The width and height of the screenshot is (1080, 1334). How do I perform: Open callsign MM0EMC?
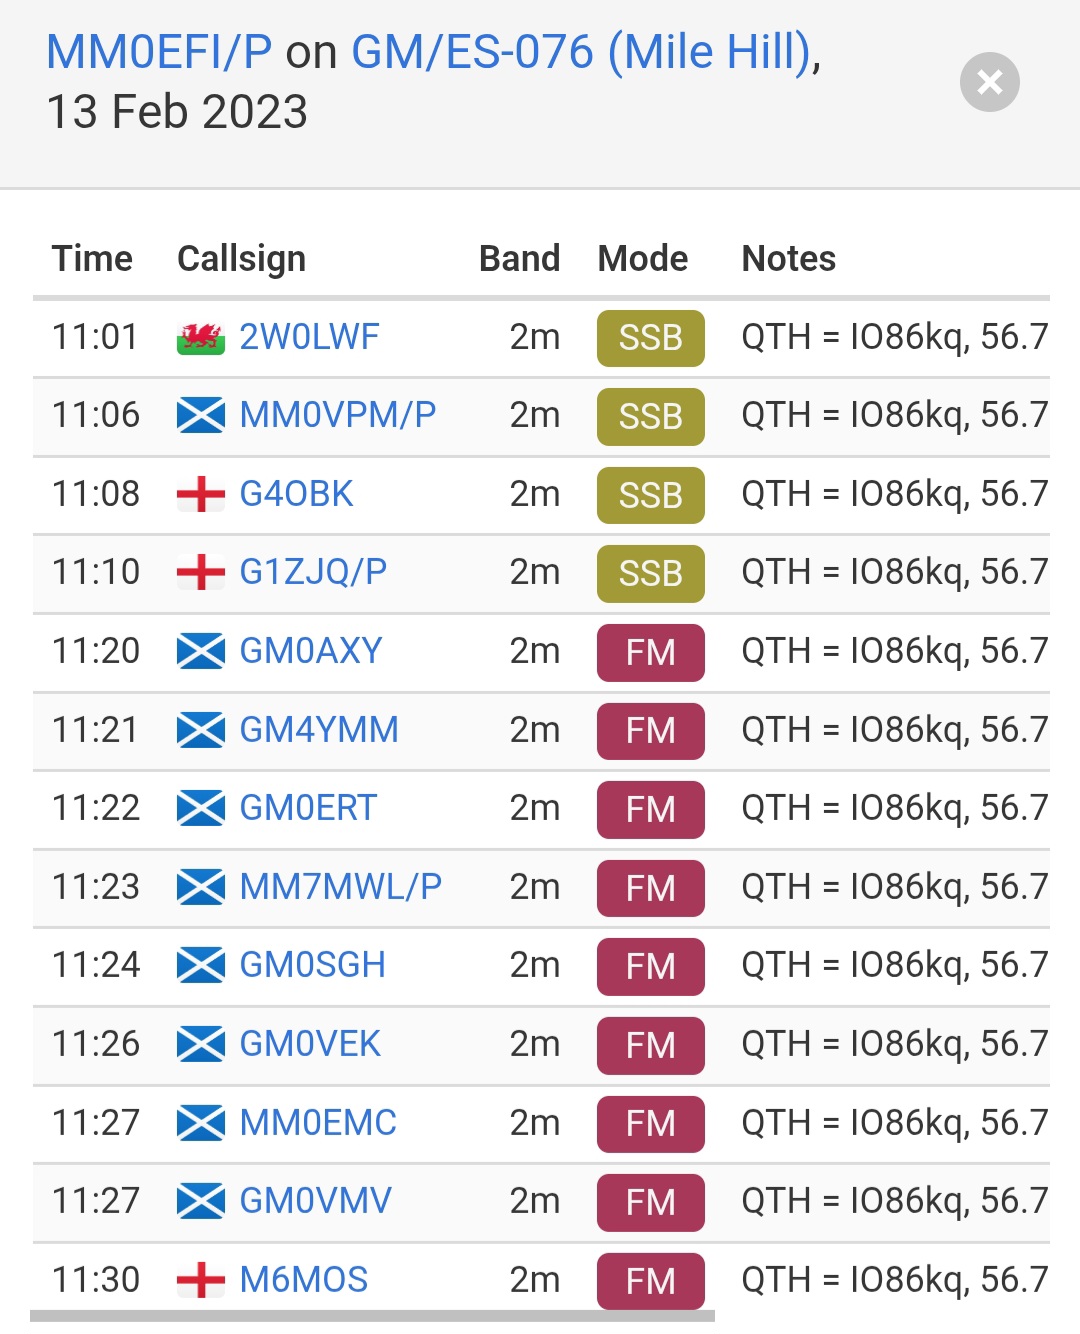point(318,1123)
